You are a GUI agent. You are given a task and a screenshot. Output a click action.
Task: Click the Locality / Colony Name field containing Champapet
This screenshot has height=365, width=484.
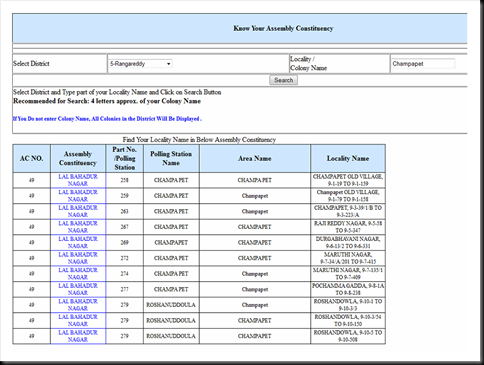coord(423,64)
